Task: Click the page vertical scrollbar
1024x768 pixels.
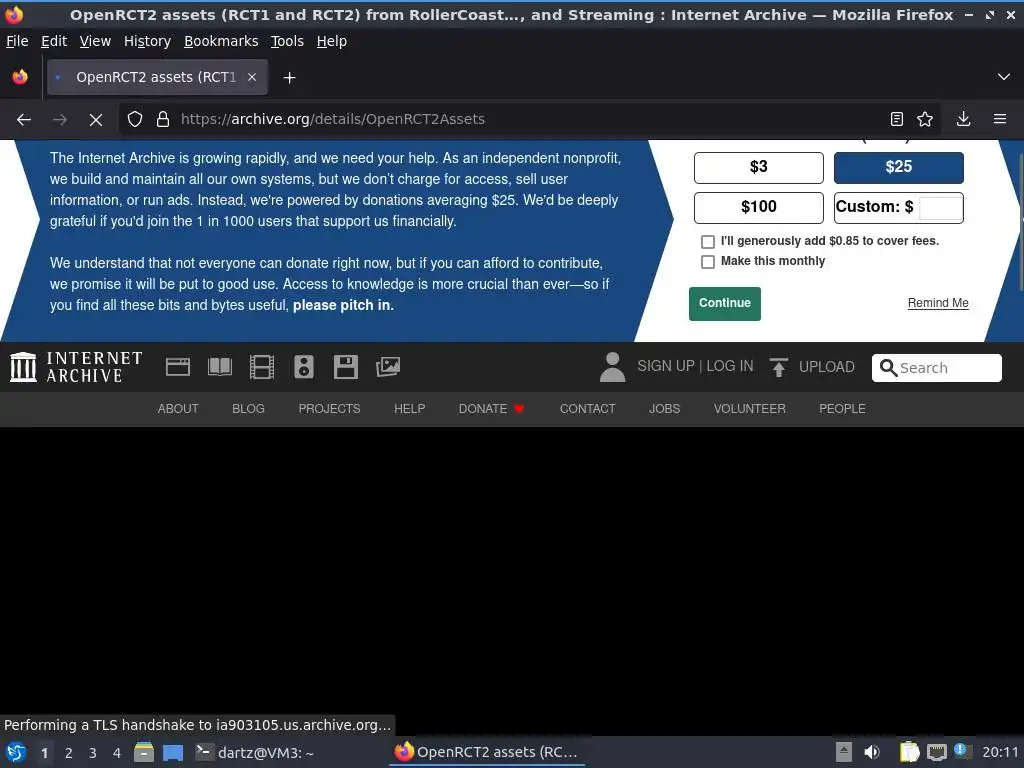Action: 1021,222
